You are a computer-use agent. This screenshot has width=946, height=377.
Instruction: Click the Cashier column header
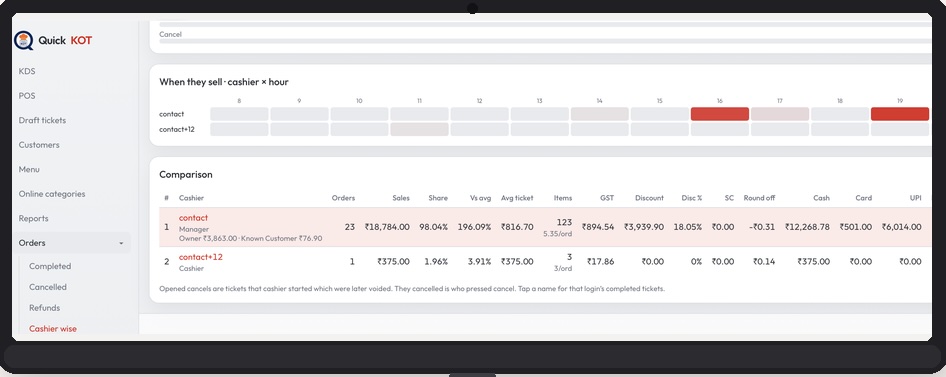(x=191, y=198)
